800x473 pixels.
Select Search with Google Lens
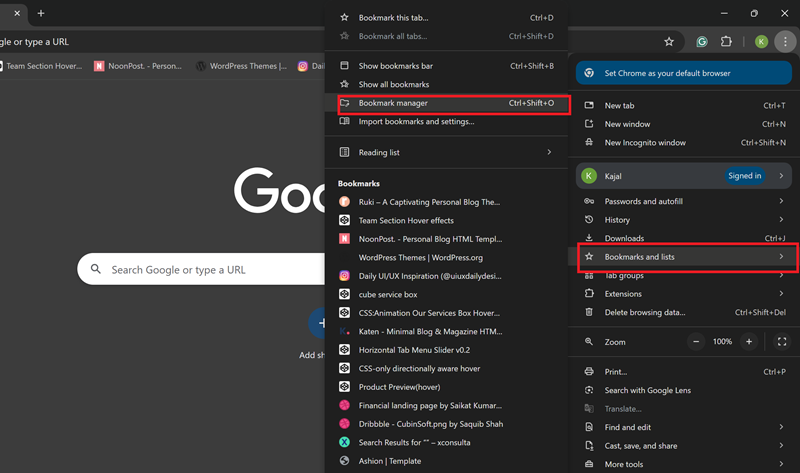pos(684,390)
